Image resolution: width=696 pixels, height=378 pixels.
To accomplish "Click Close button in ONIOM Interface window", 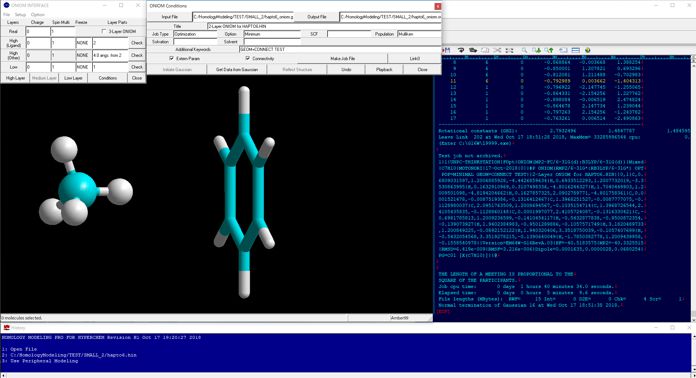I will pyautogui.click(x=137, y=78).
